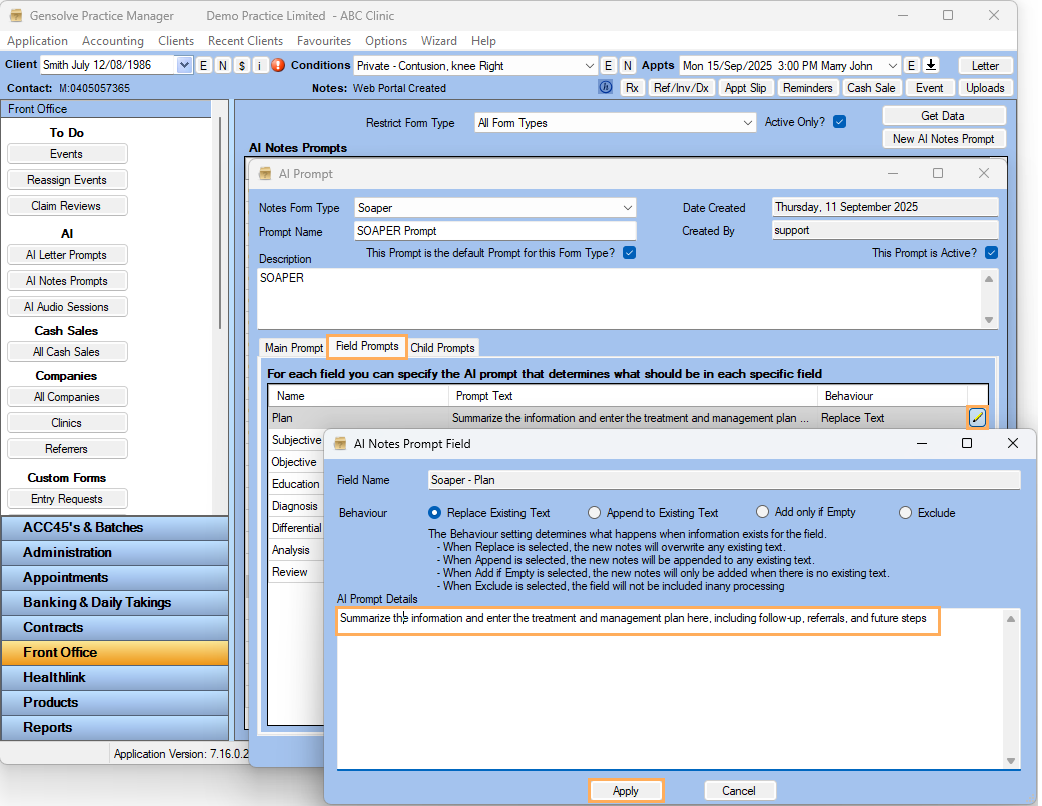Open AI Audio Sessions from sidebar

pos(67,307)
